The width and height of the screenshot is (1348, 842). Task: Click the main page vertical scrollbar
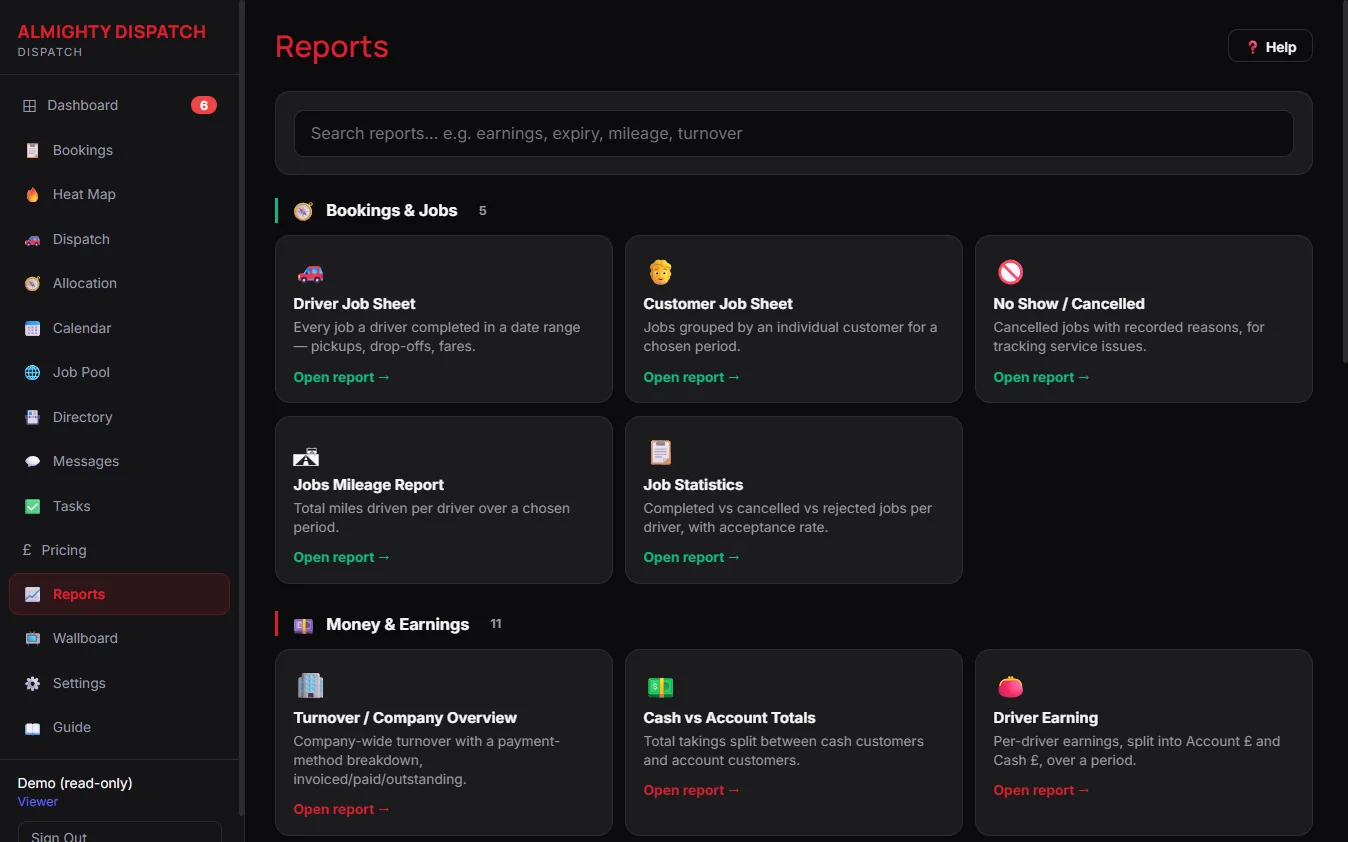tap(1344, 180)
